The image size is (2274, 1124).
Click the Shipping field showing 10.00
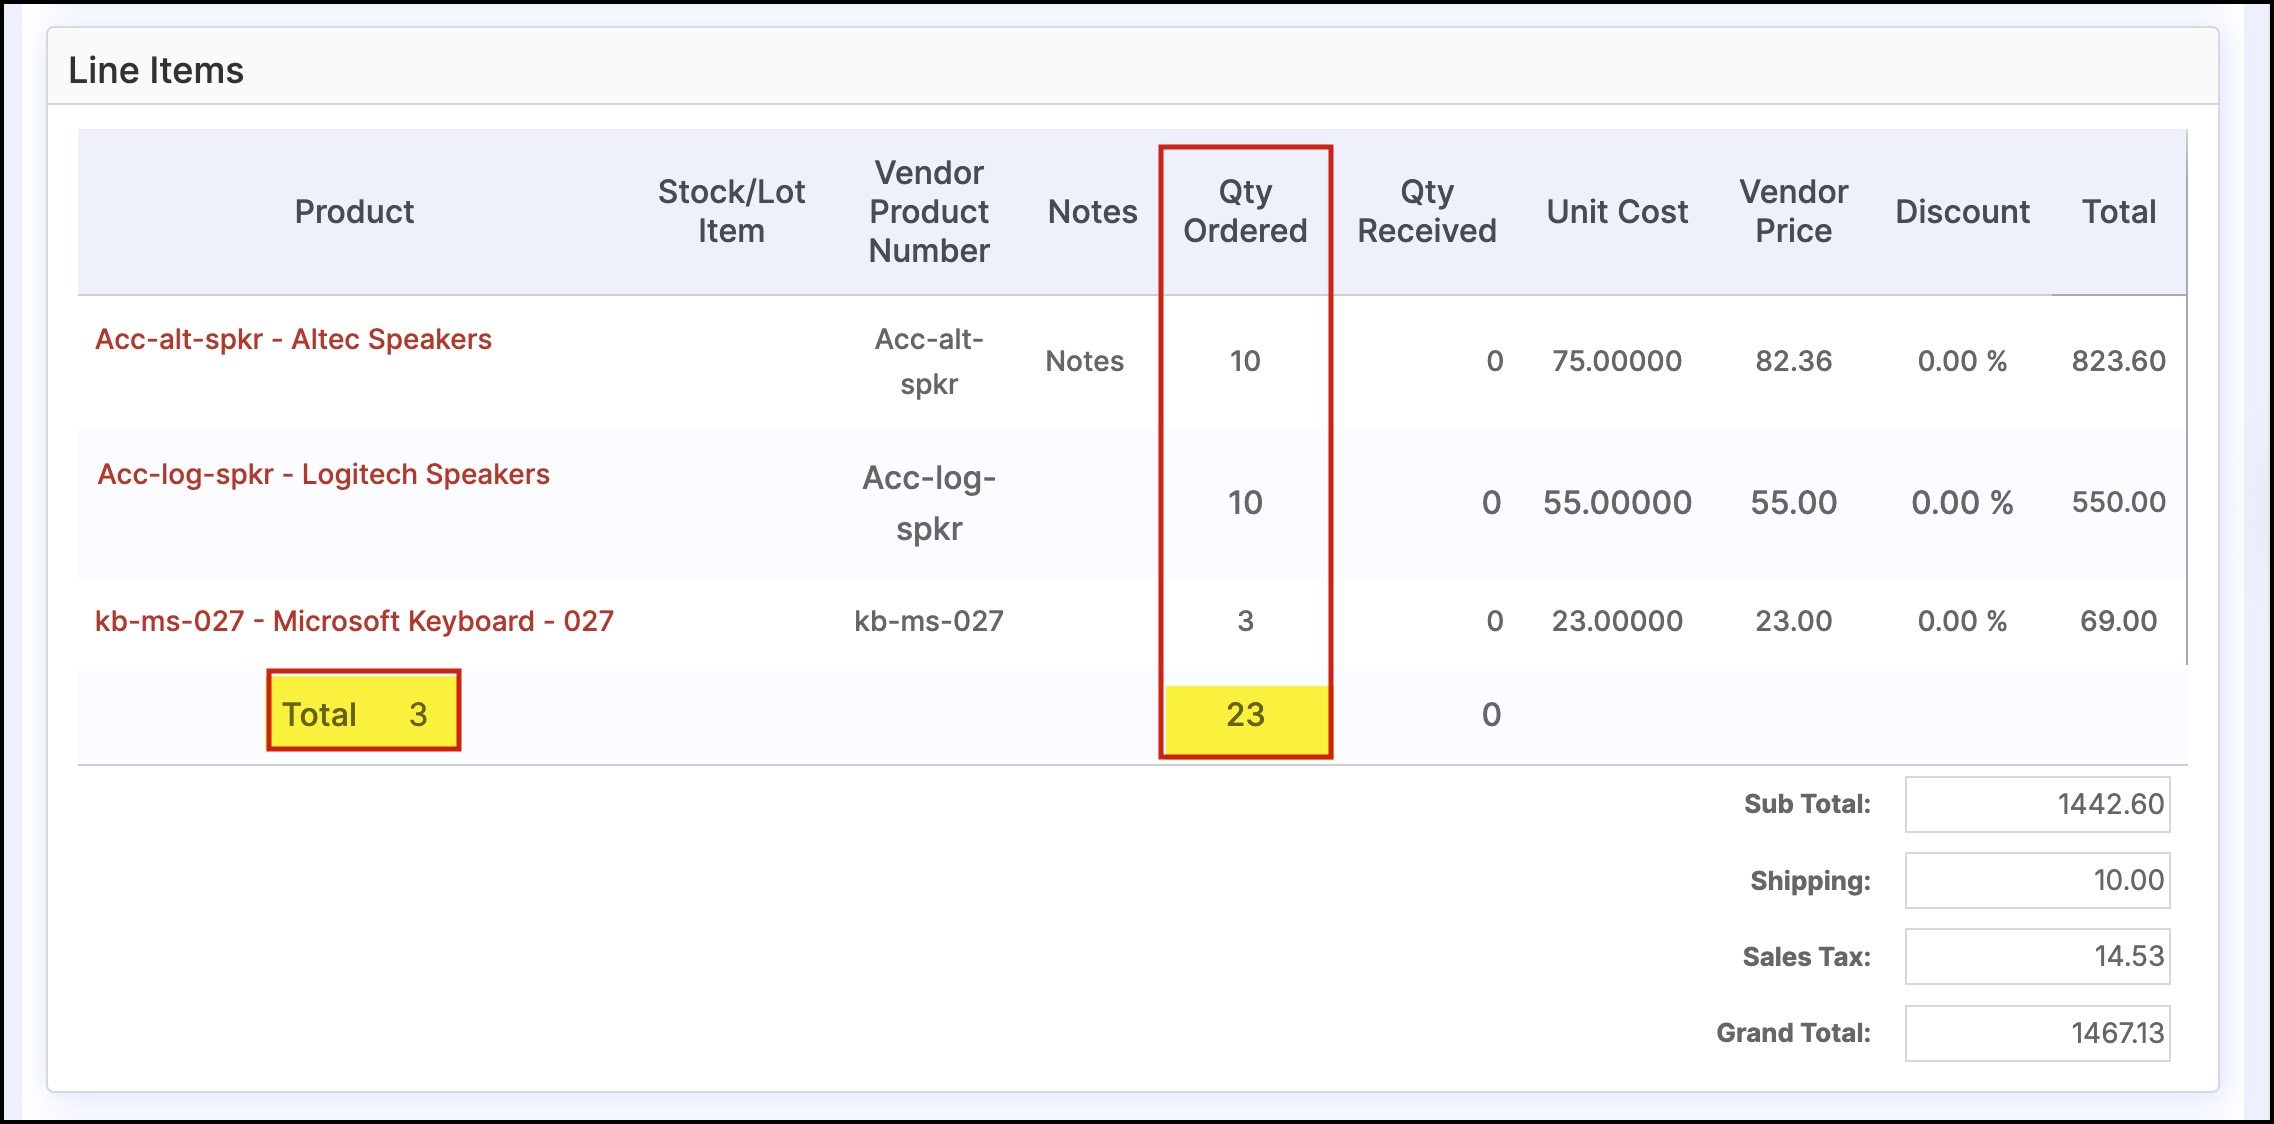pyautogui.click(x=2037, y=880)
